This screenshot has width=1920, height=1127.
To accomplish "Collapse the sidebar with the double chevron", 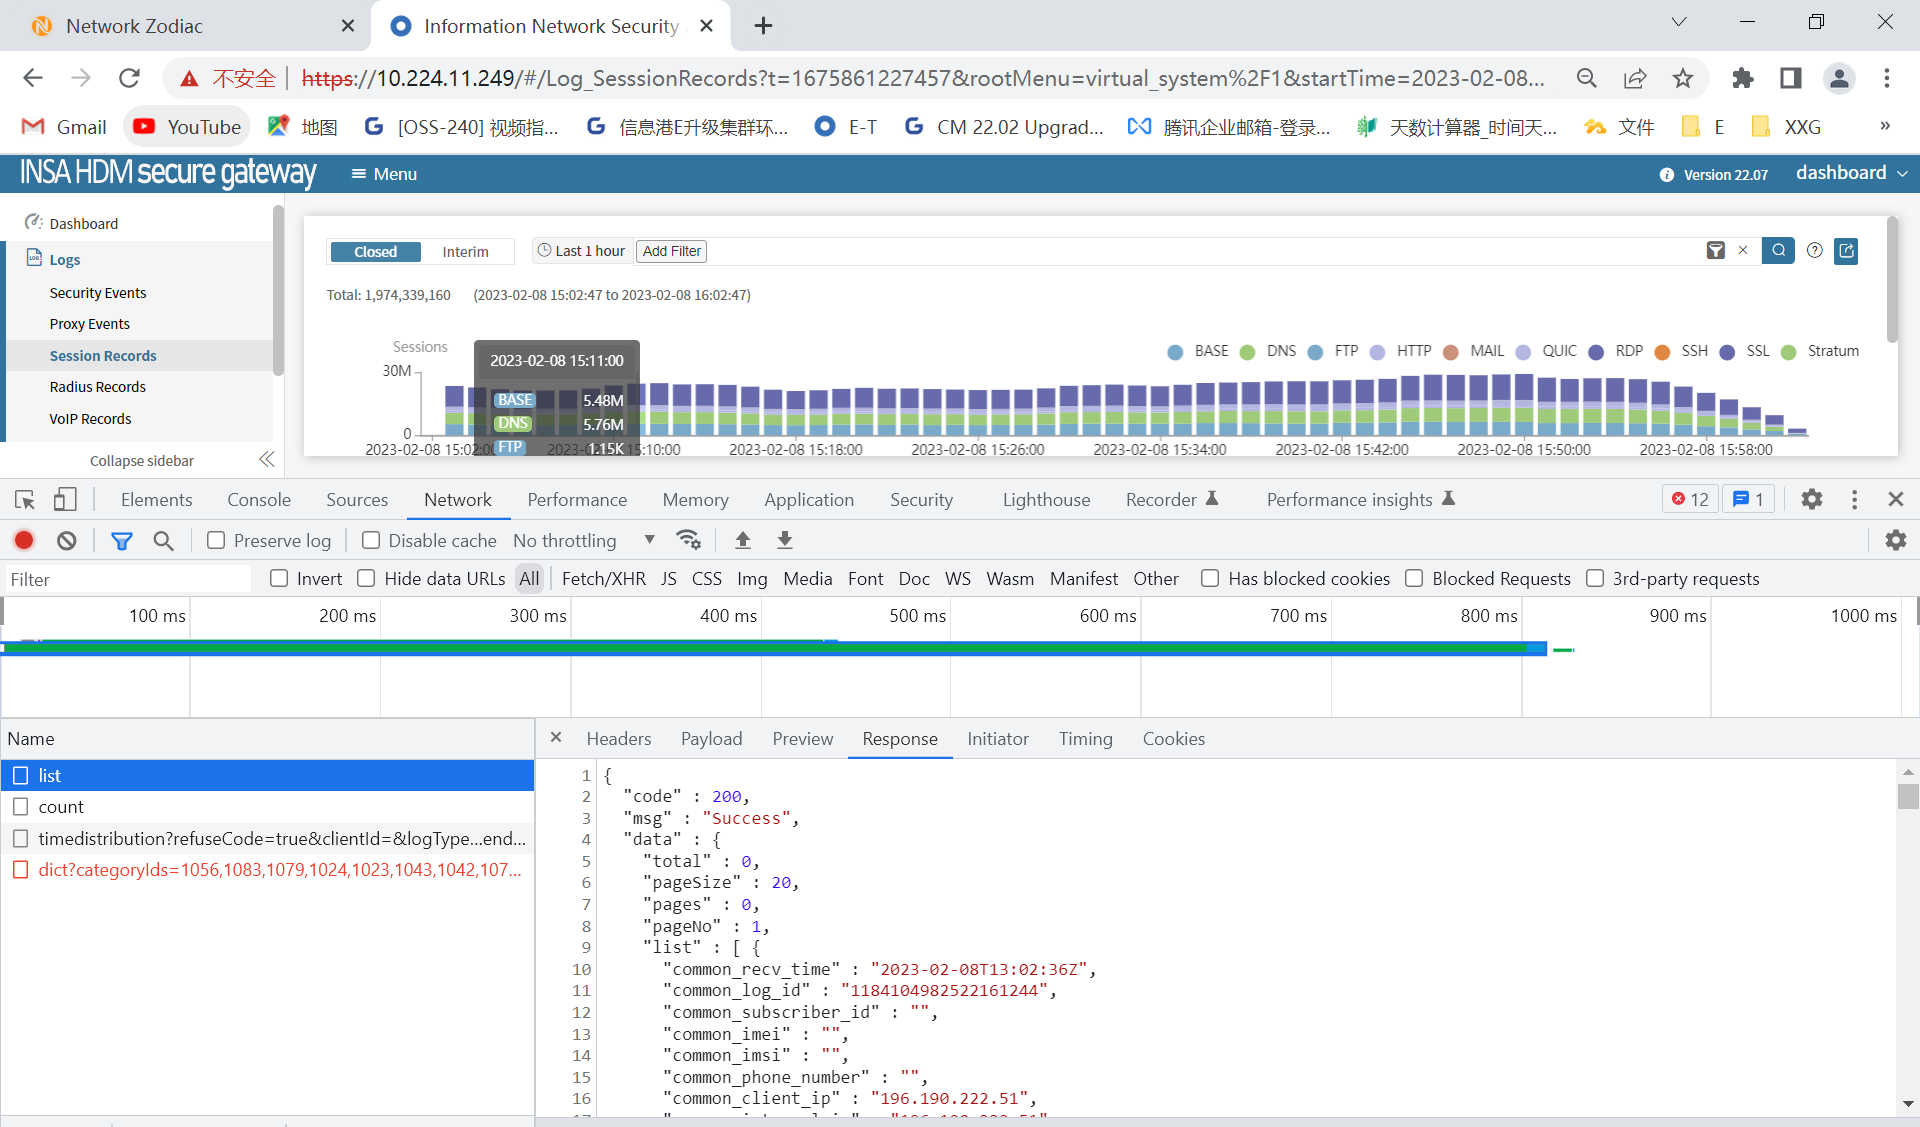I will 266,460.
